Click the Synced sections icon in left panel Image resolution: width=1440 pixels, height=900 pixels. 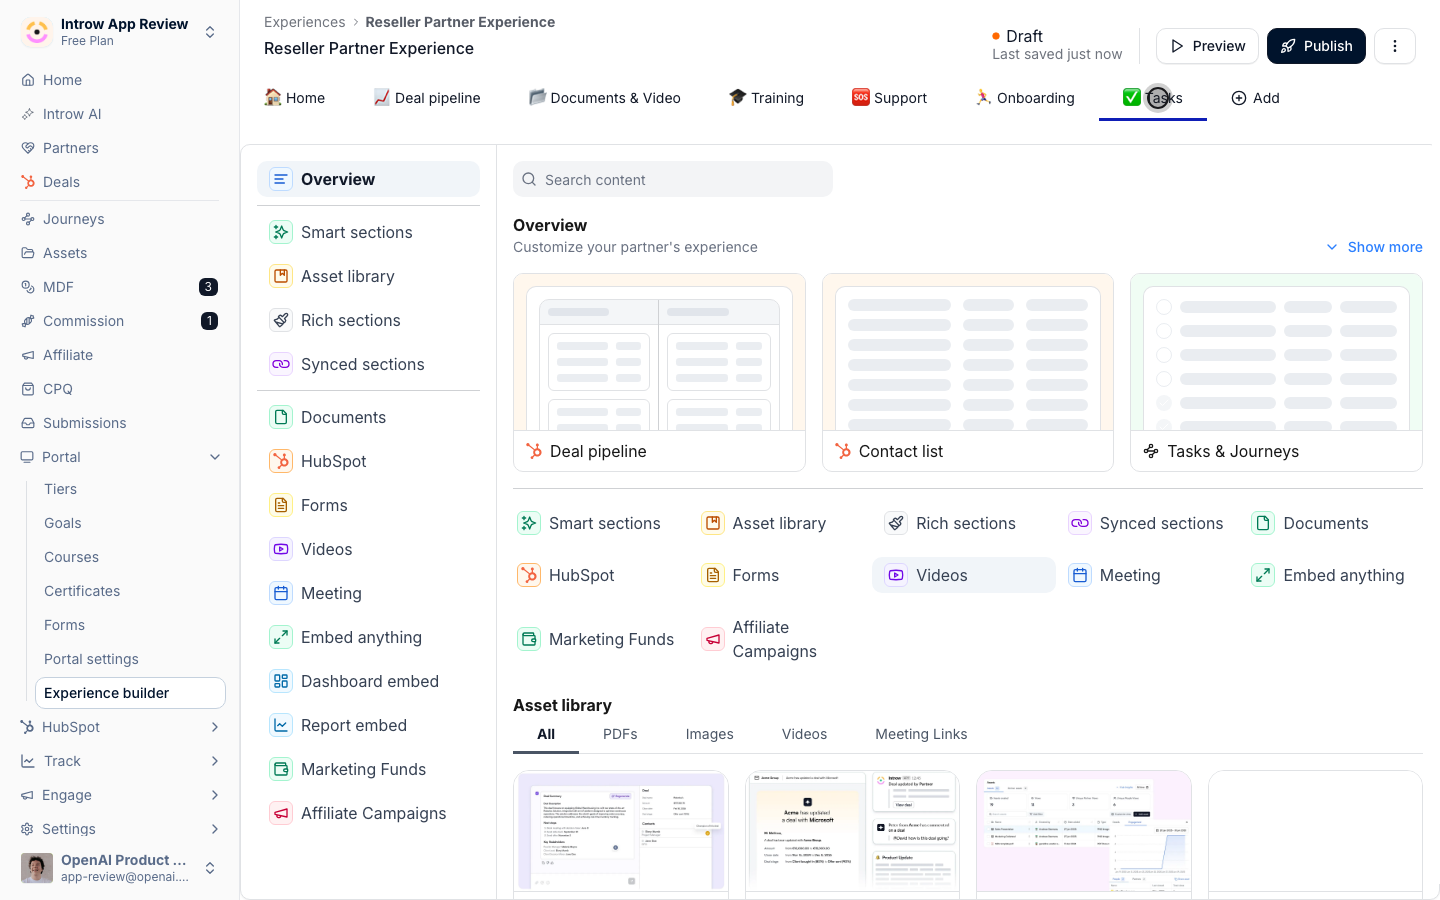tap(281, 364)
